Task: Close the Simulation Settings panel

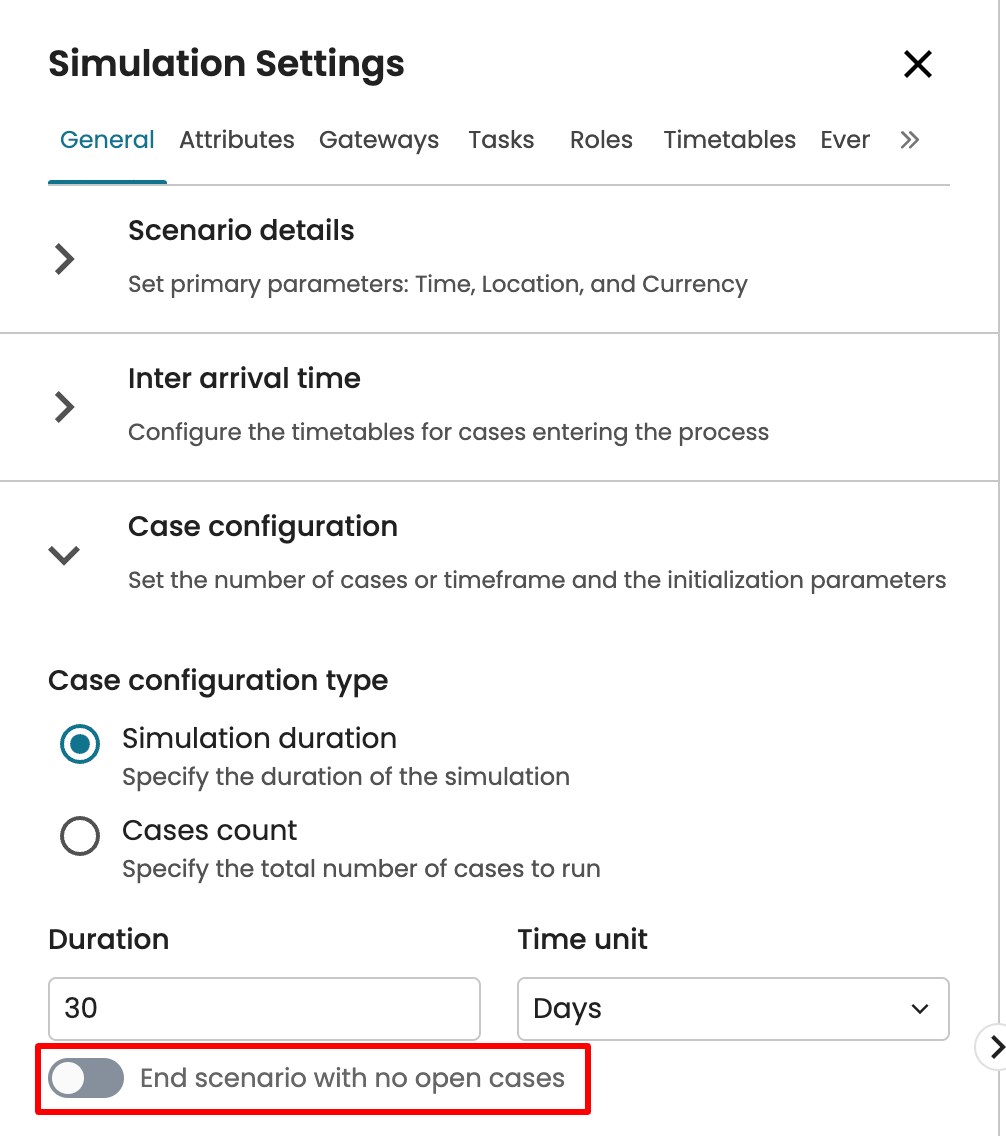Action: (917, 65)
